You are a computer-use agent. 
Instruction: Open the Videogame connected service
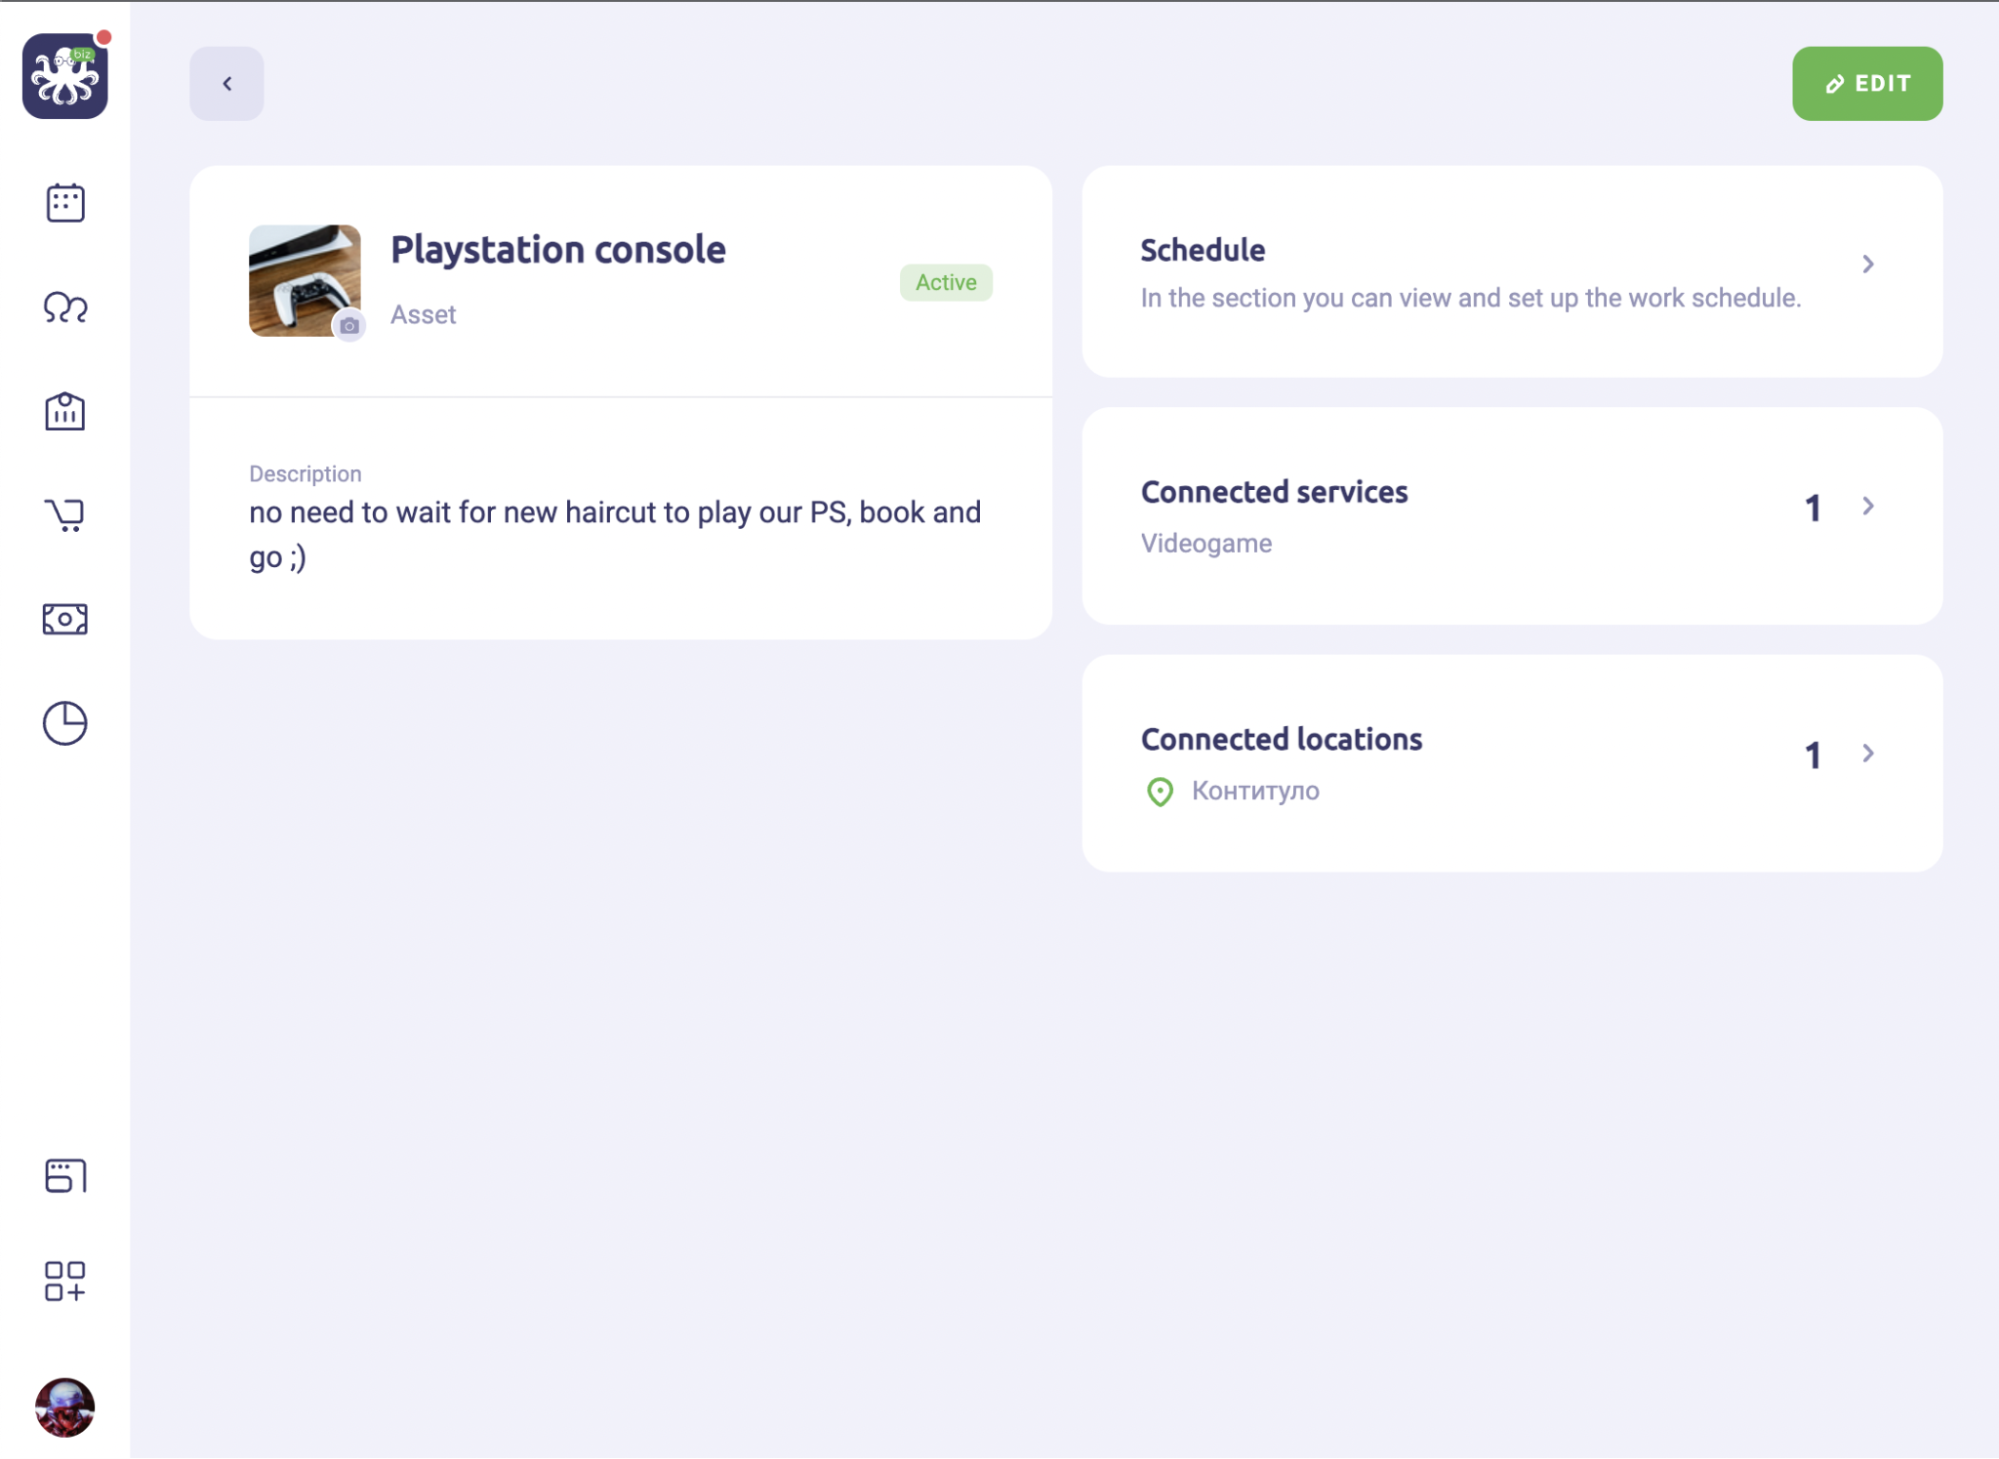pyautogui.click(x=1206, y=543)
